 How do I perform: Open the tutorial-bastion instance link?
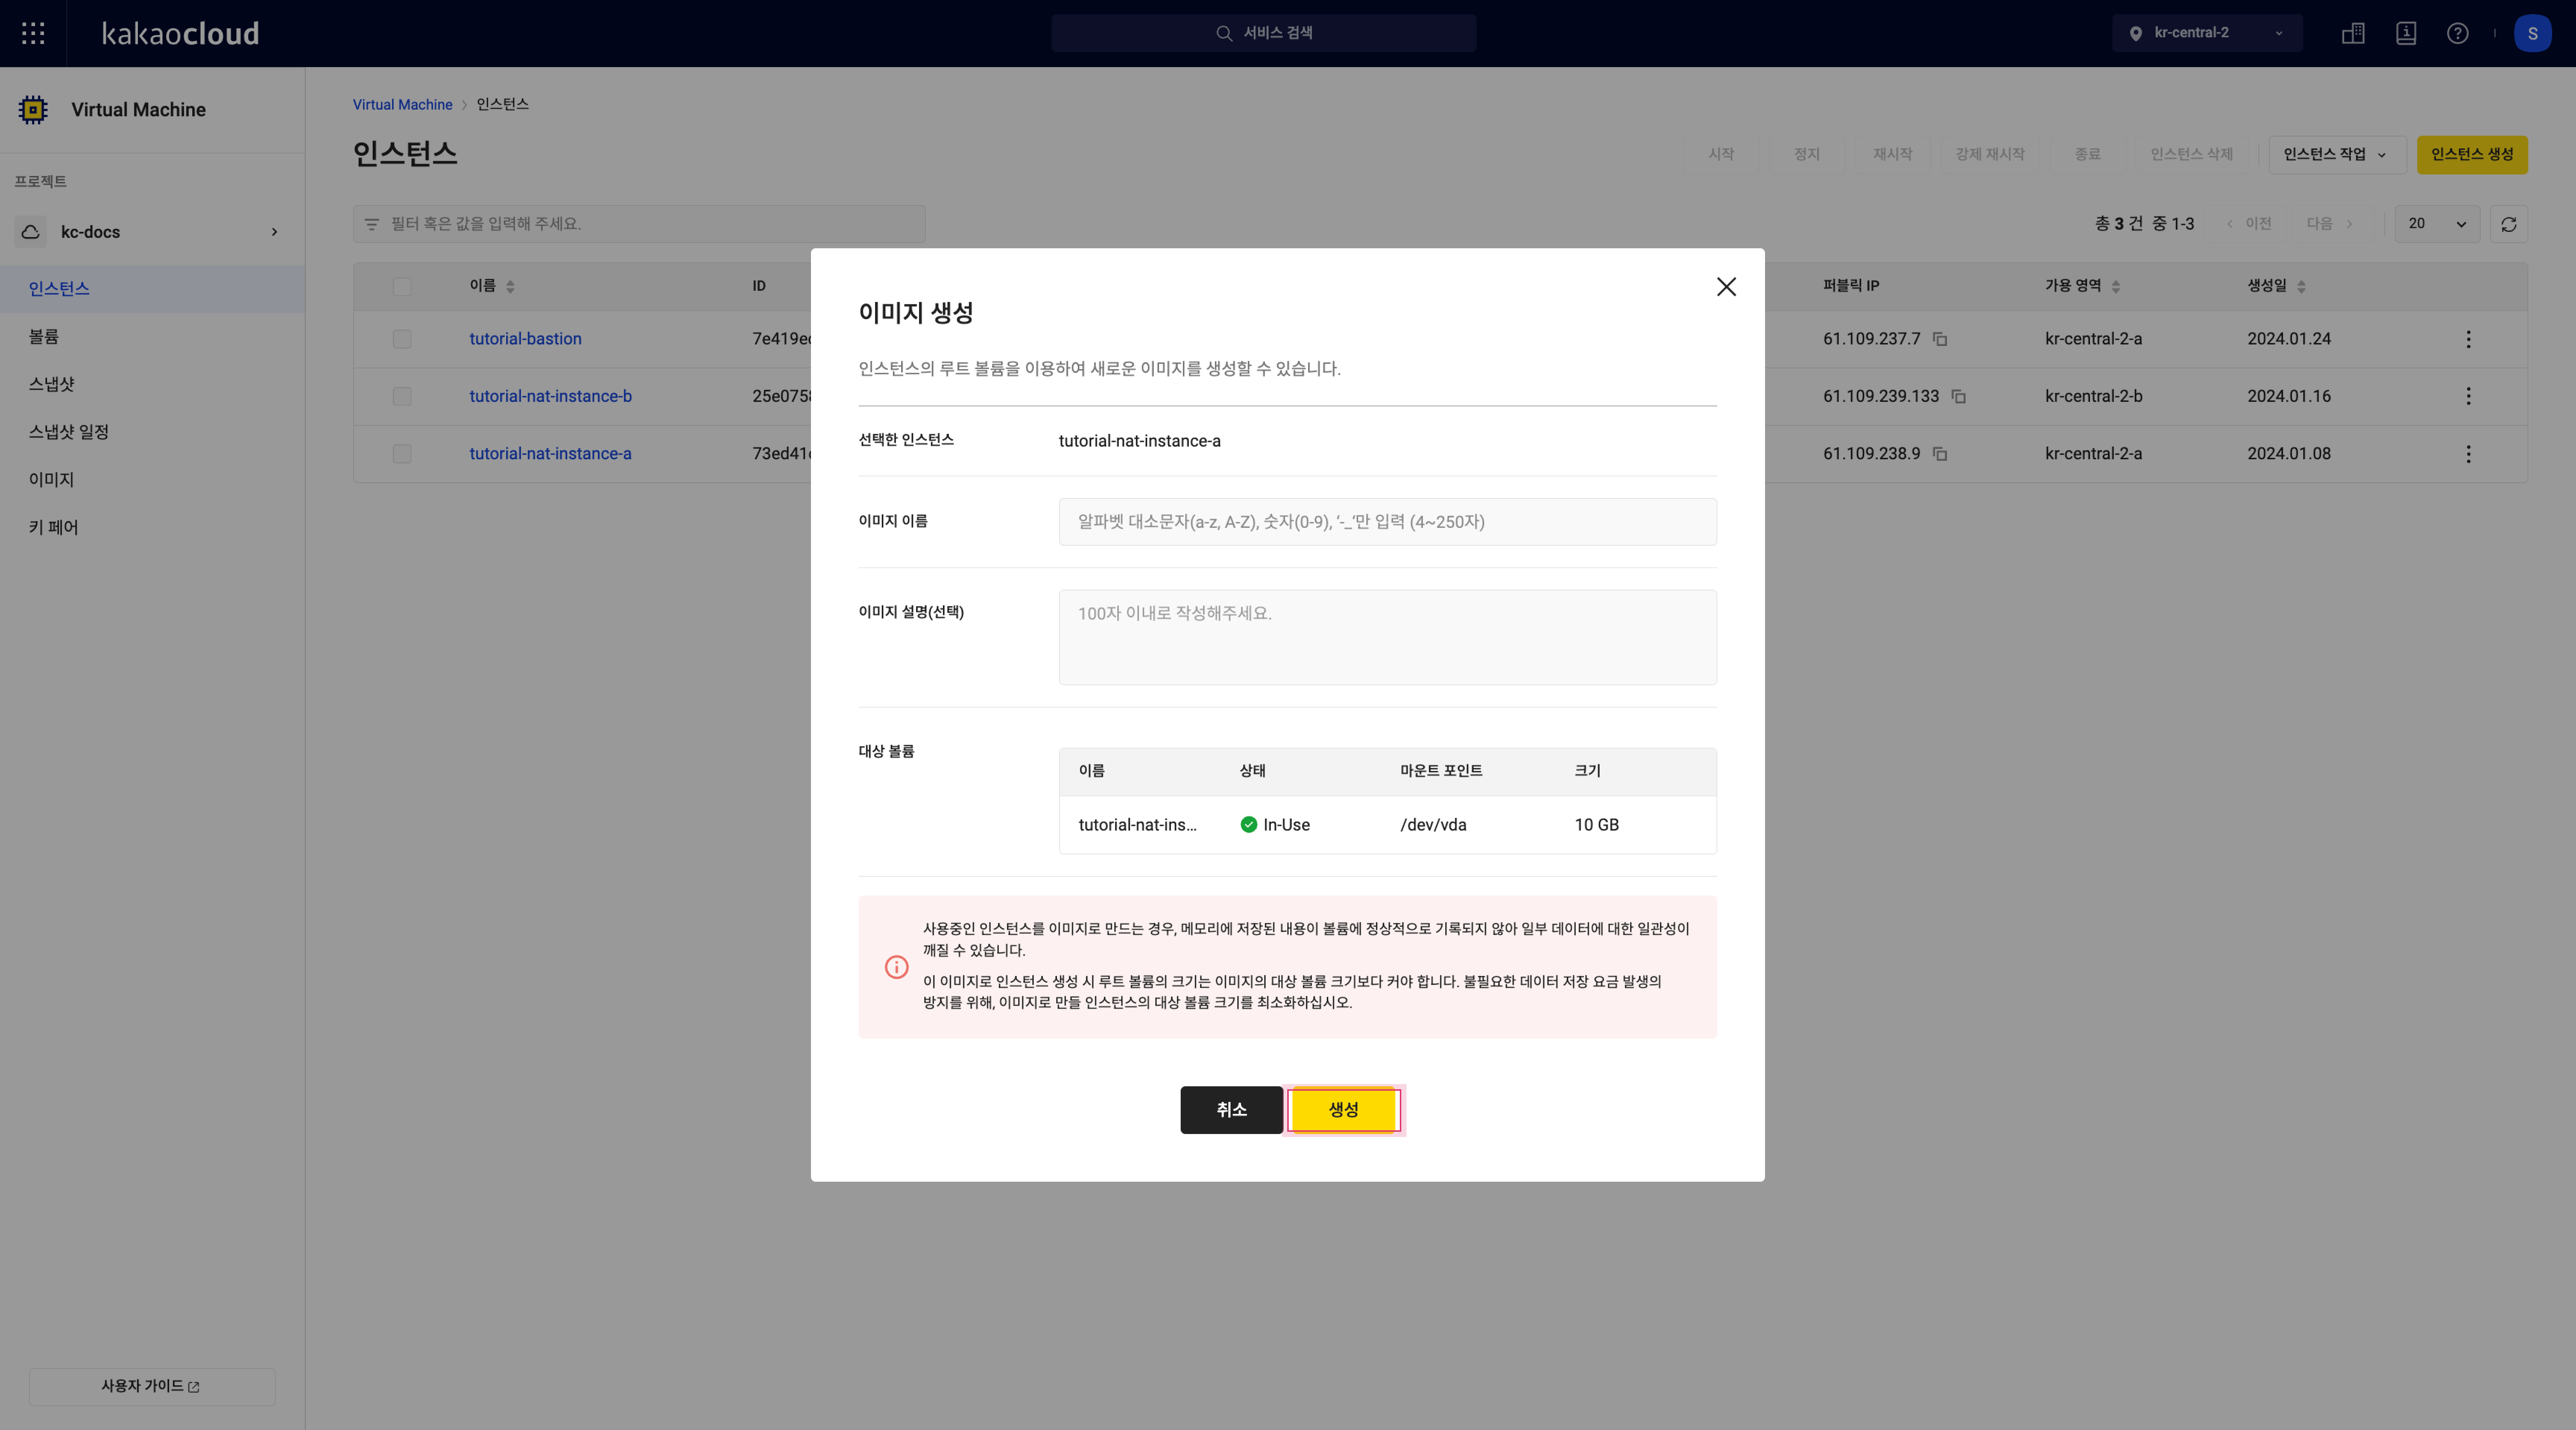[525, 339]
